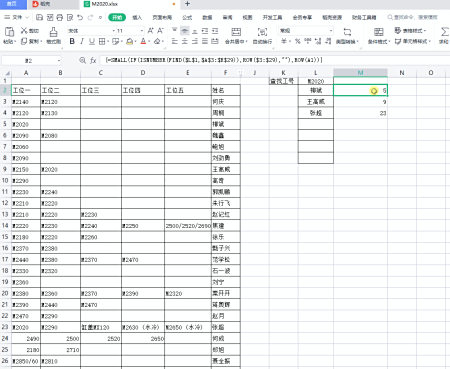The width and height of the screenshot is (450, 369).
Task: Click the Merge and Center icon
Action: 236,32
